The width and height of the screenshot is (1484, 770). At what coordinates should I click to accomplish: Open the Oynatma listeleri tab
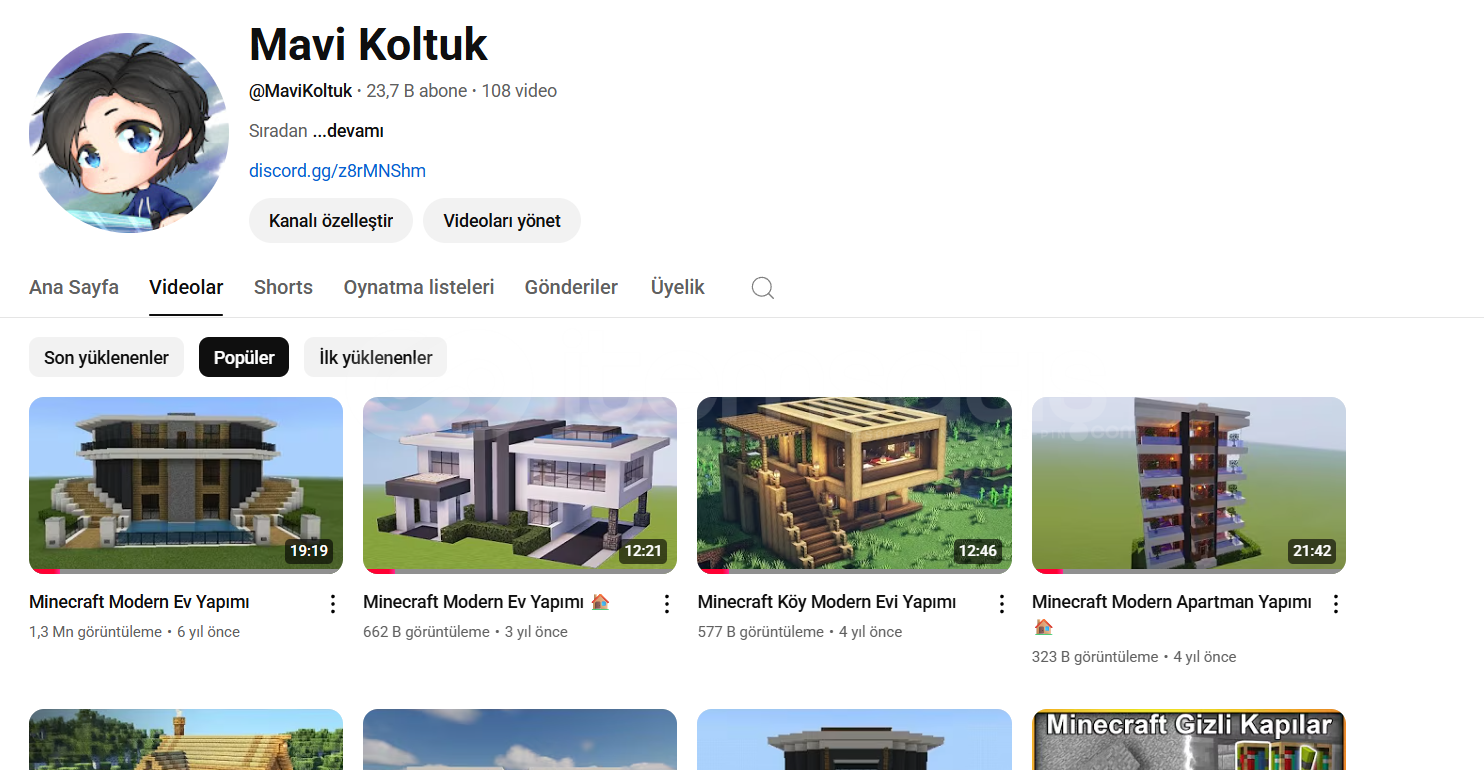[419, 287]
